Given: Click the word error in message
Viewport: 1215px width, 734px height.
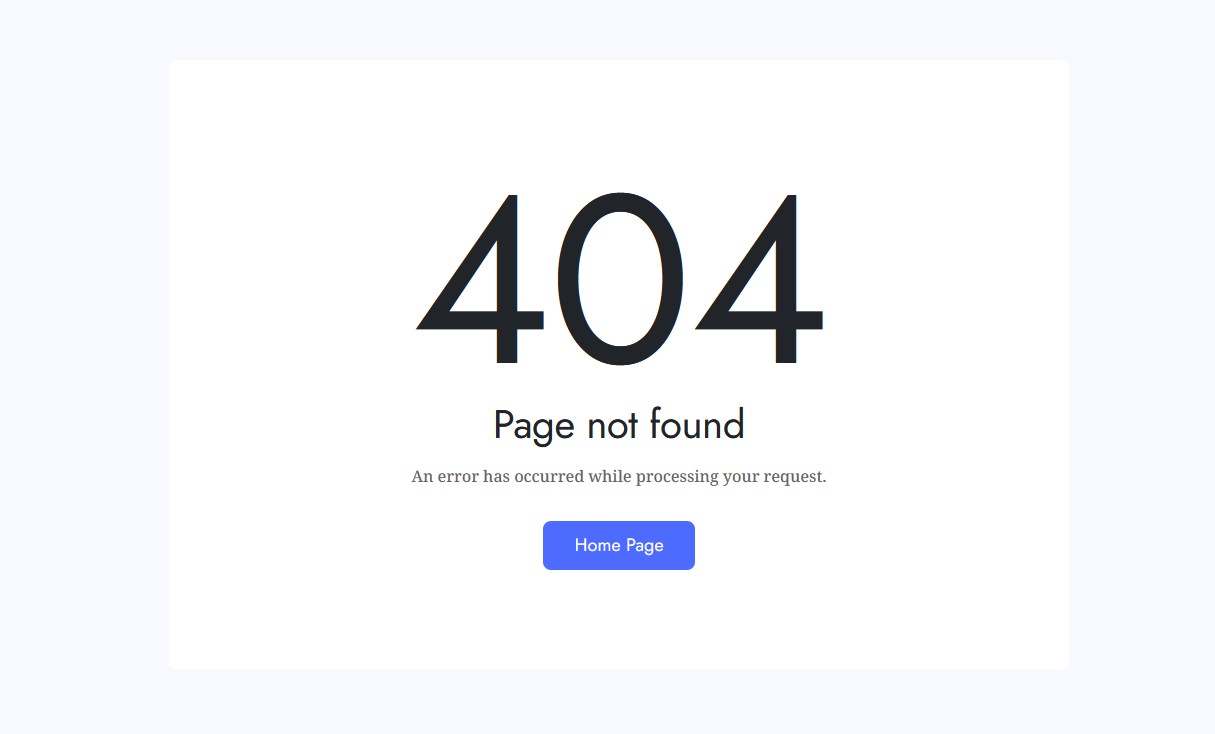Looking at the screenshot, I should pos(458,477).
